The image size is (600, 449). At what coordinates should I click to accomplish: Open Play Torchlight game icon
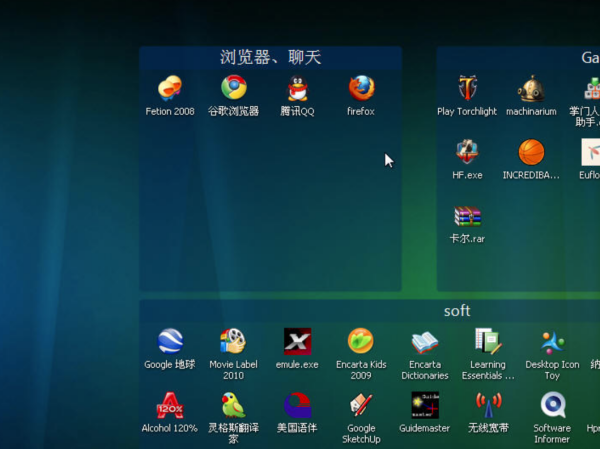[467, 88]
